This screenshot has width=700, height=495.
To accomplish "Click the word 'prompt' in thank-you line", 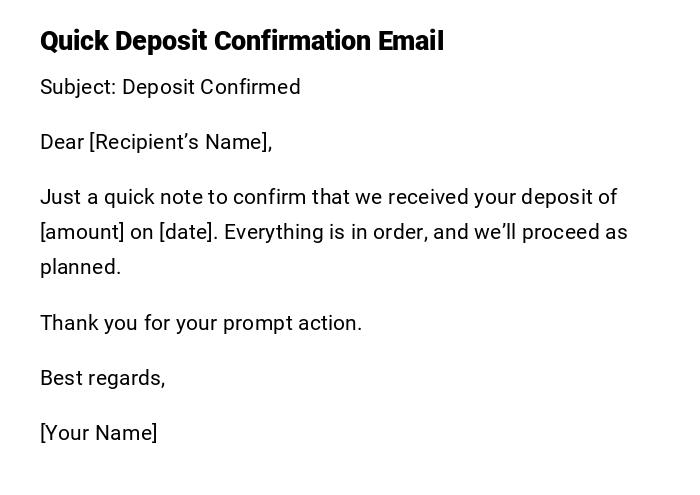I will [x=258, y=323].
